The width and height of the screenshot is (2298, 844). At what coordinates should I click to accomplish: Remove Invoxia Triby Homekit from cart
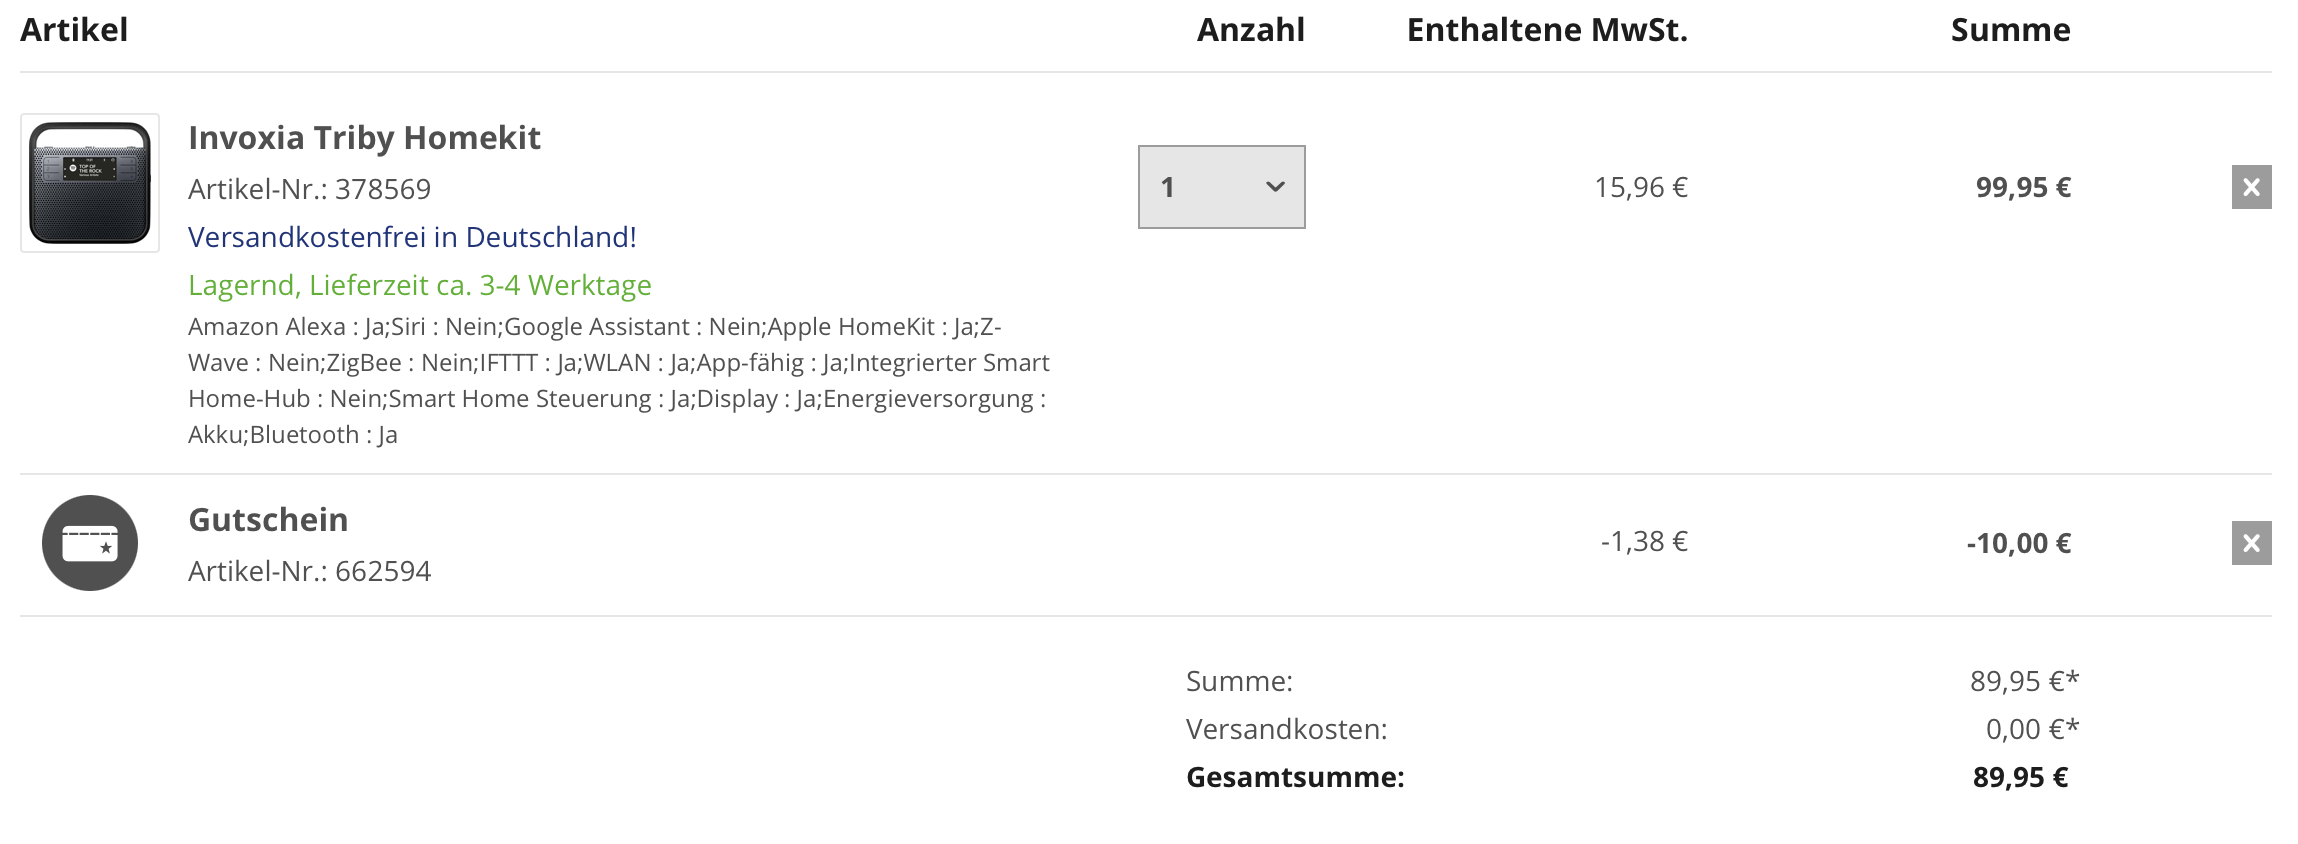[x=2251, y=187]
